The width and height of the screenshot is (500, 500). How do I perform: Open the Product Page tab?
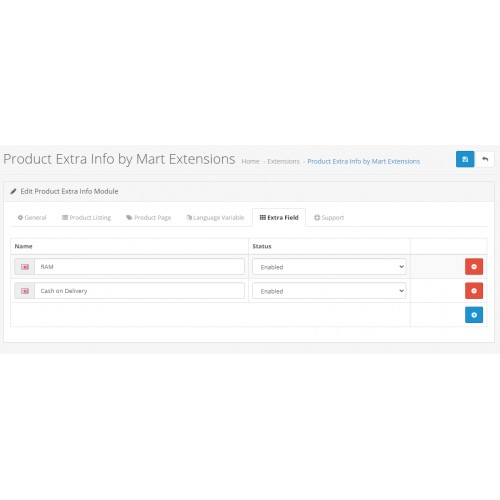[149, 218]
